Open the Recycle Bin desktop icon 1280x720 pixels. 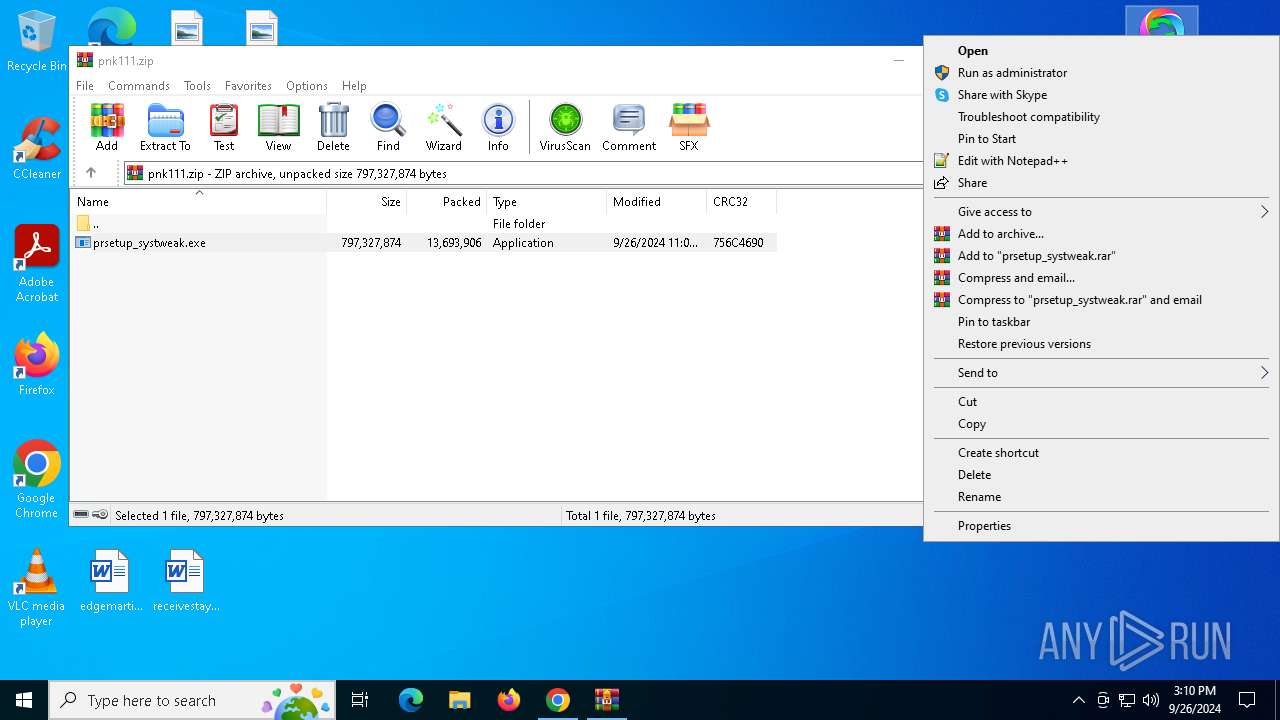click(x=37, y=42)
